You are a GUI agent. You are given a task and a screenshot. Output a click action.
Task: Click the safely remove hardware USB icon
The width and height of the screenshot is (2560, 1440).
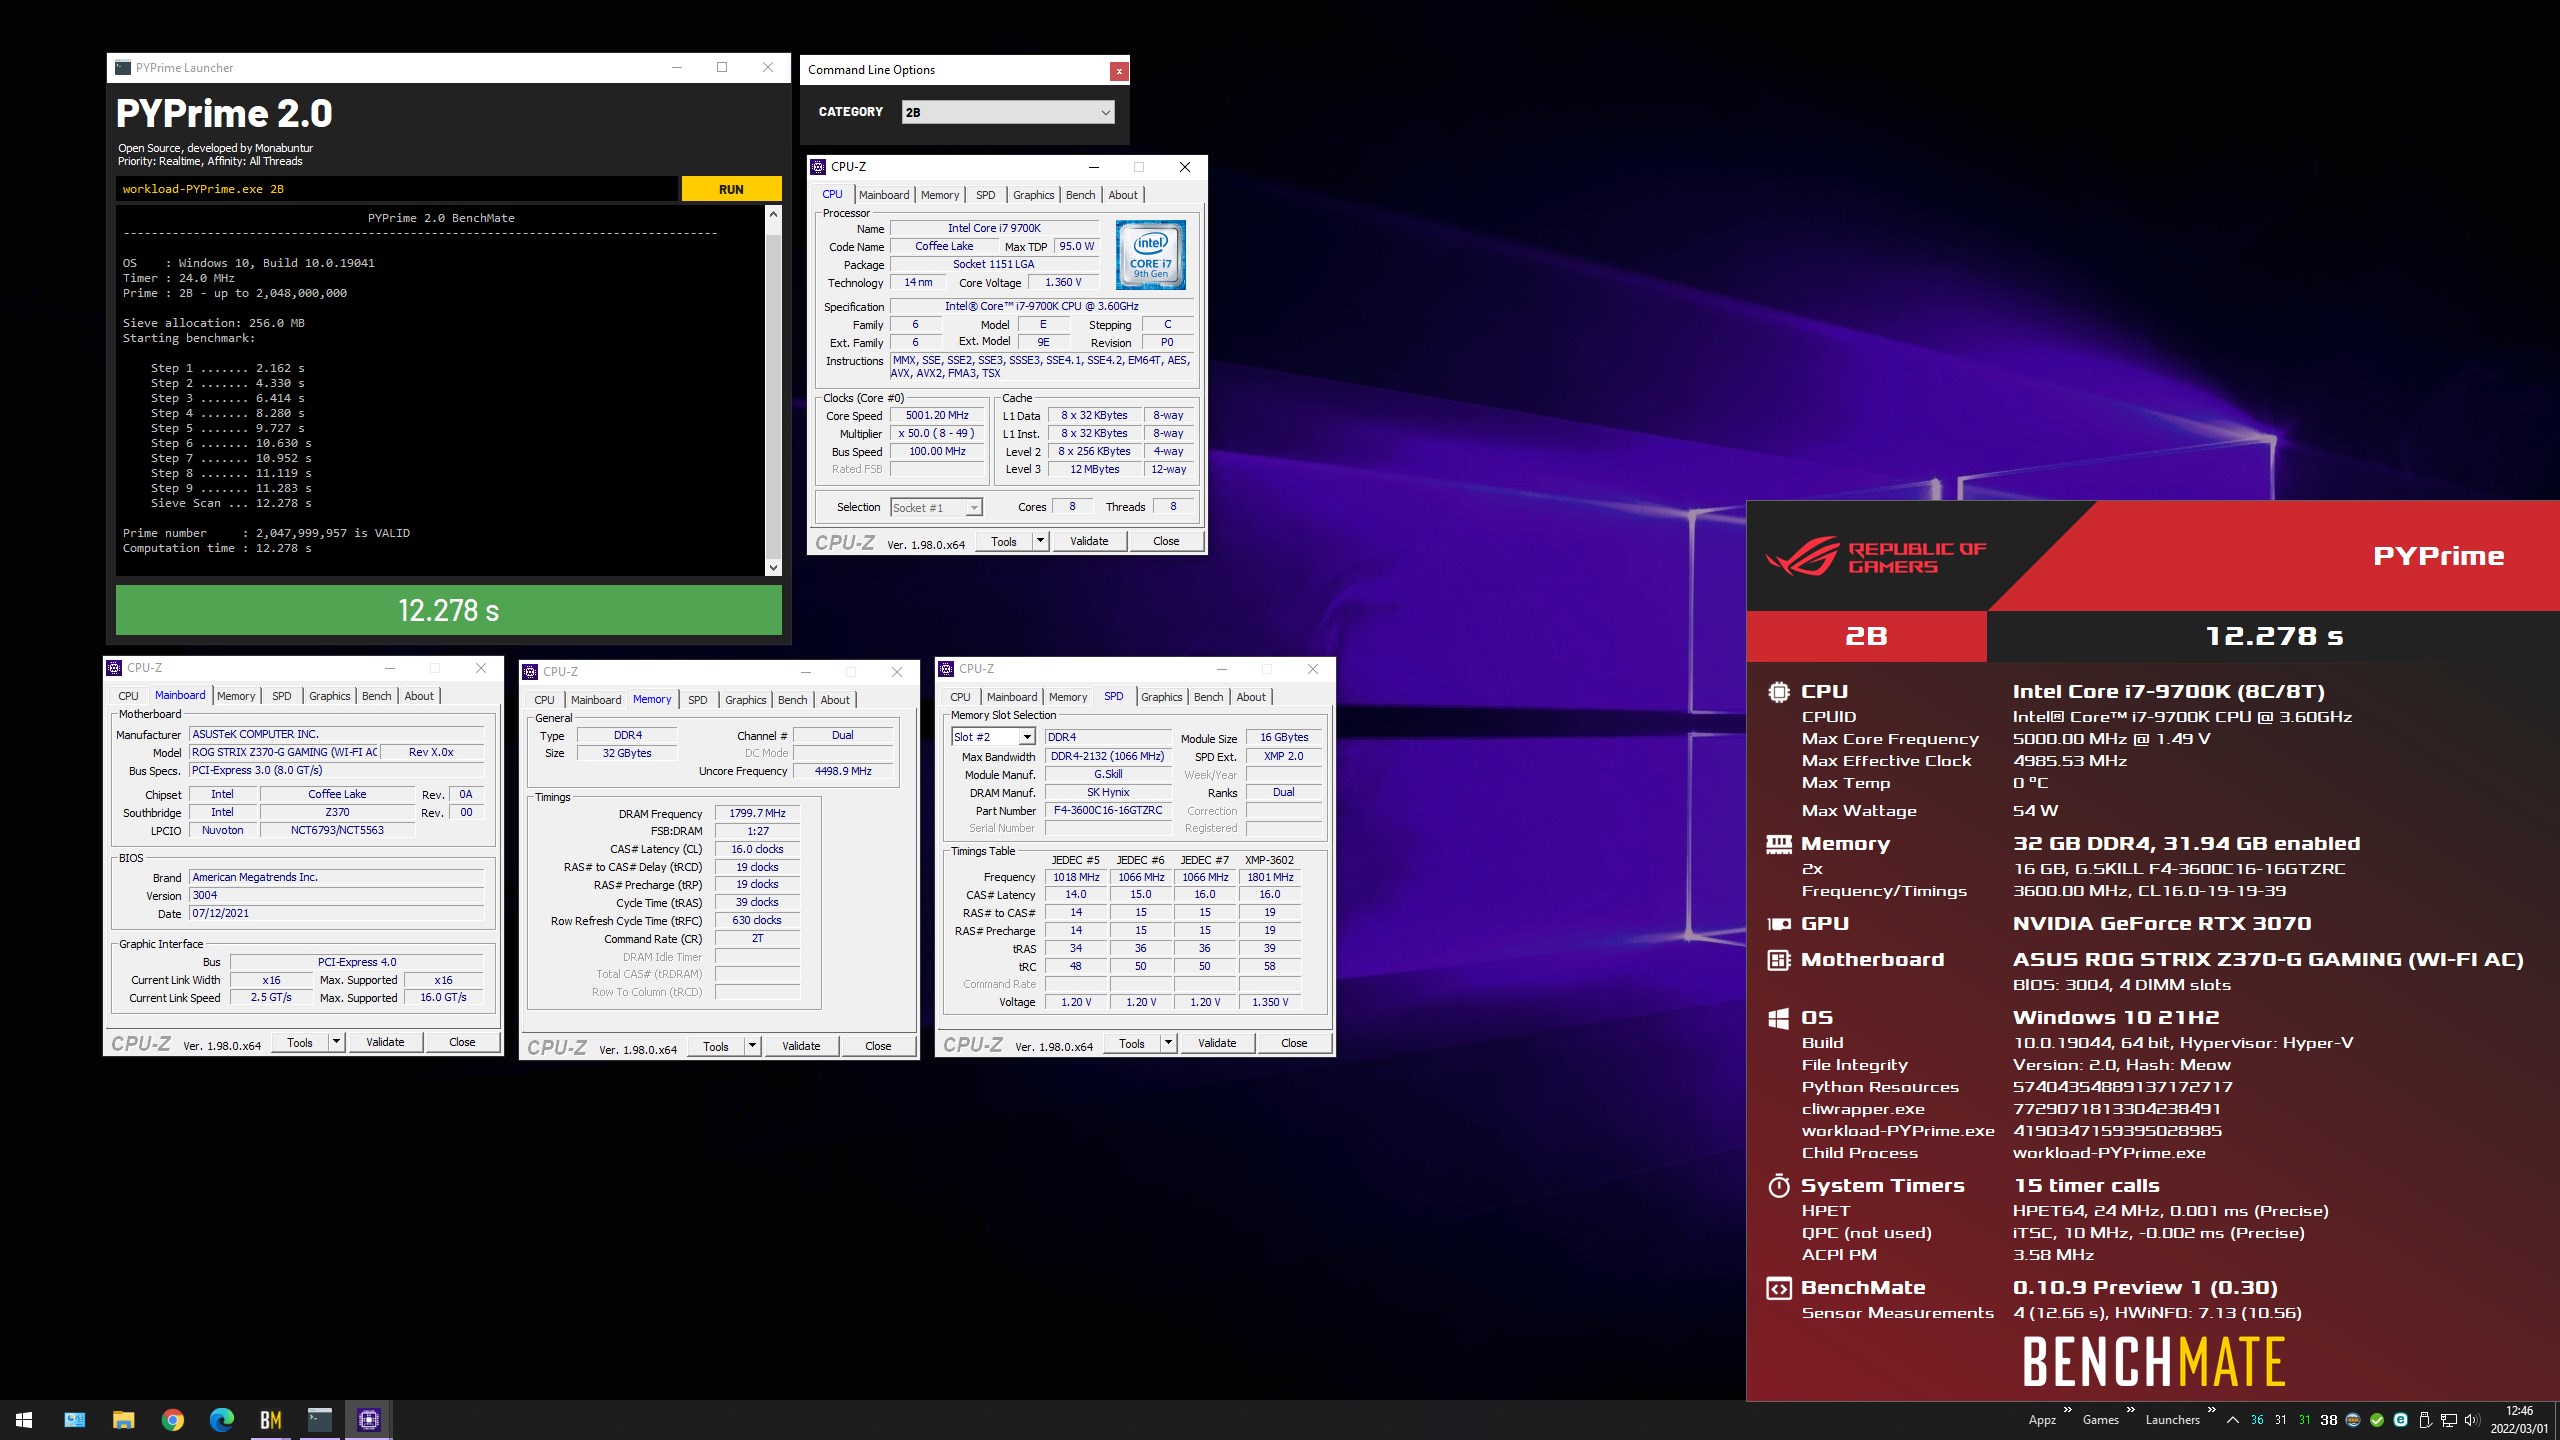click(x=2425, y=1420)
